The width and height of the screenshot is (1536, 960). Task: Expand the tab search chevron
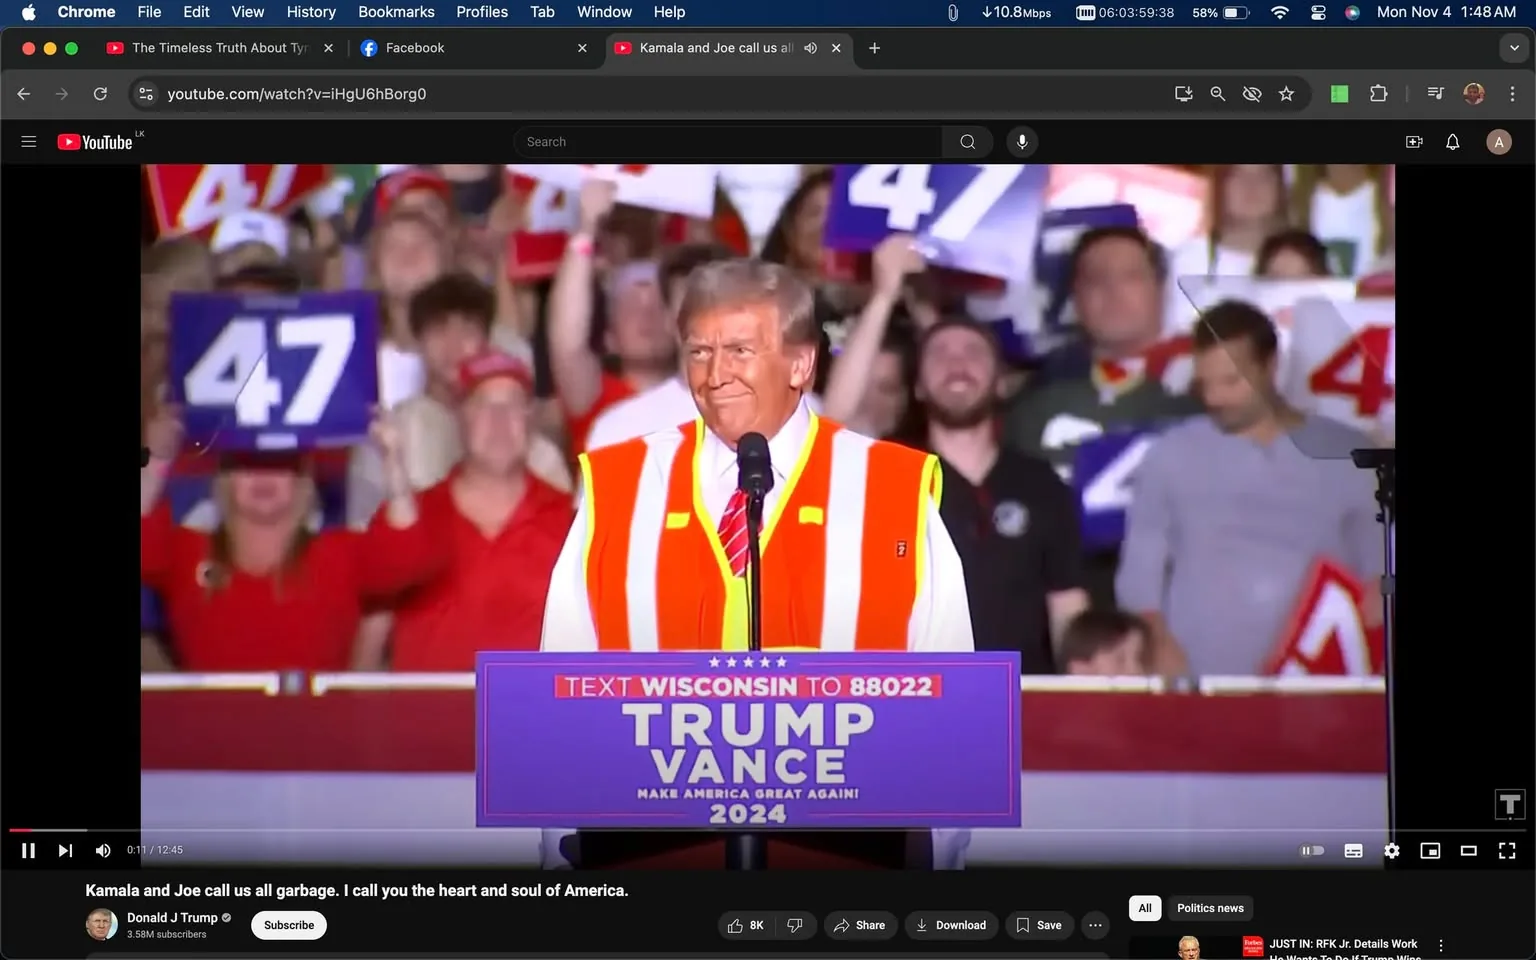[x=1512, y=47]
